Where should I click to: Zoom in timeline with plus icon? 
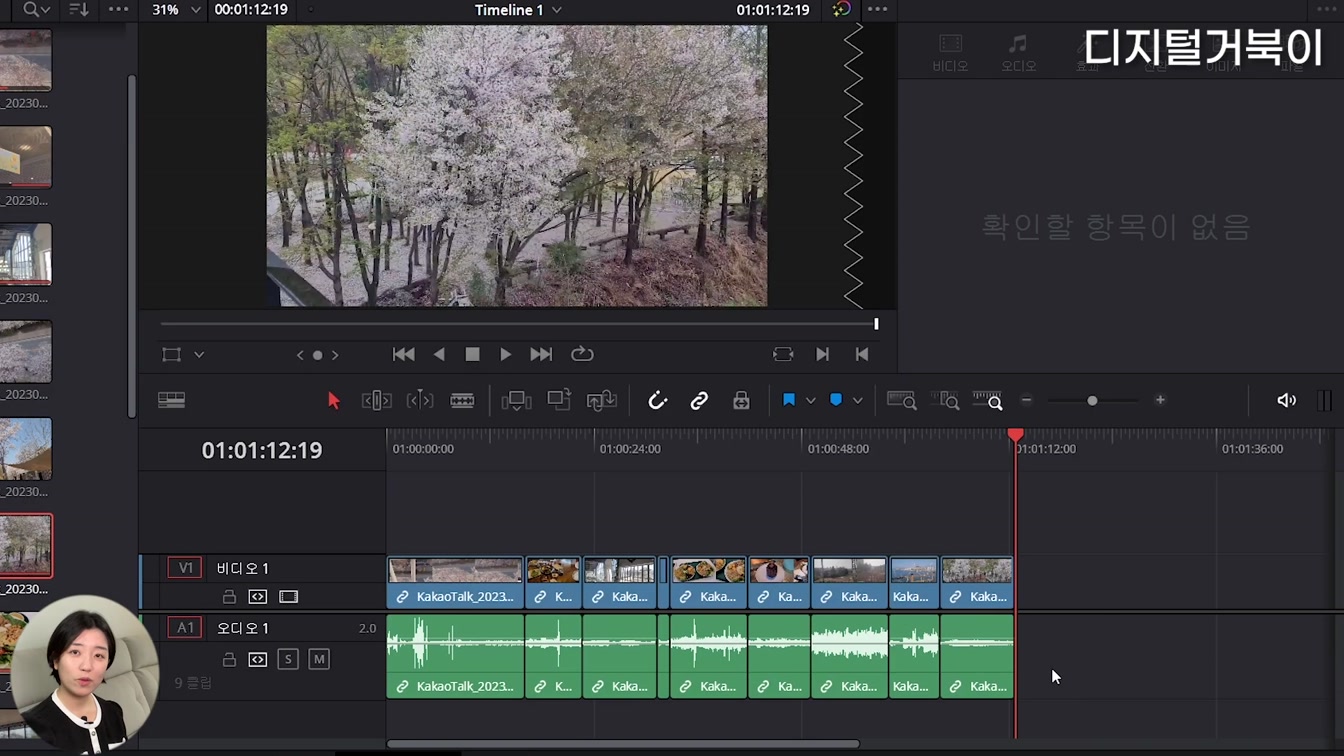click(1160, 400)
